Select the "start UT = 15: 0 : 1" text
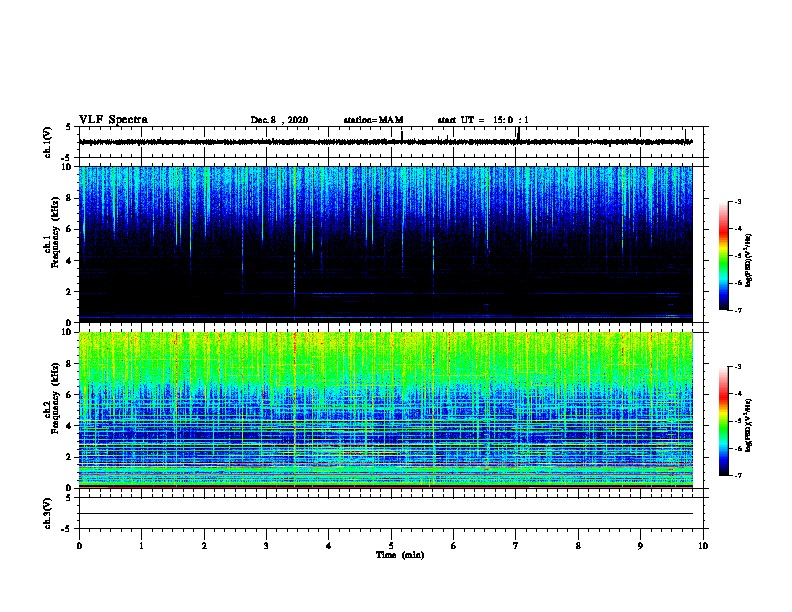The width and height of the screenshot is (792, 612). click(x=483, y=120)
